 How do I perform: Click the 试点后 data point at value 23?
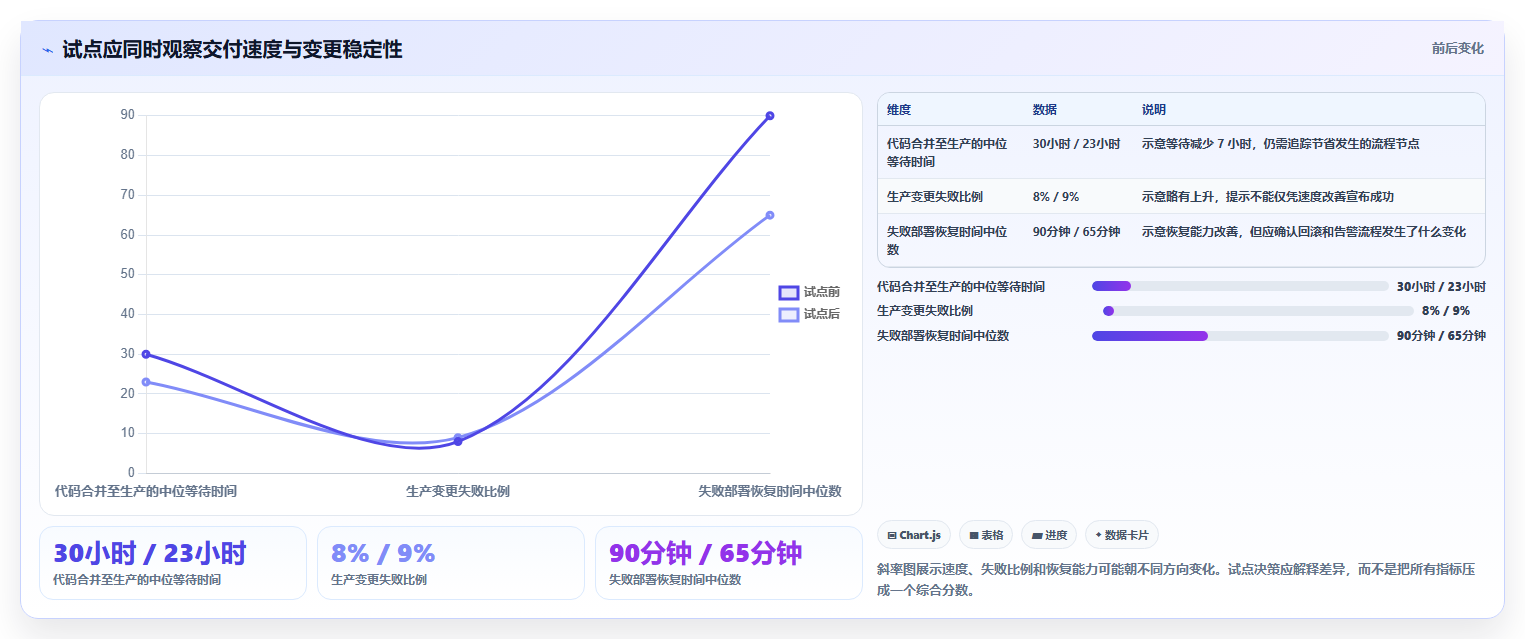[146, 382]
